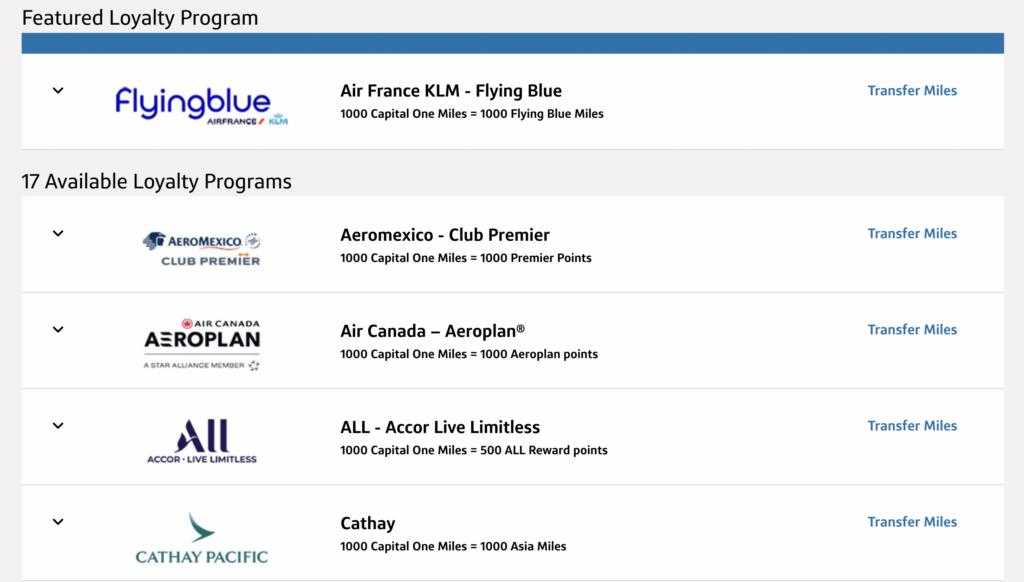1024x582 pixels.
Task: Transfer Miles to Aeromexico Club Premier
Action: click(x=912, y=233)
